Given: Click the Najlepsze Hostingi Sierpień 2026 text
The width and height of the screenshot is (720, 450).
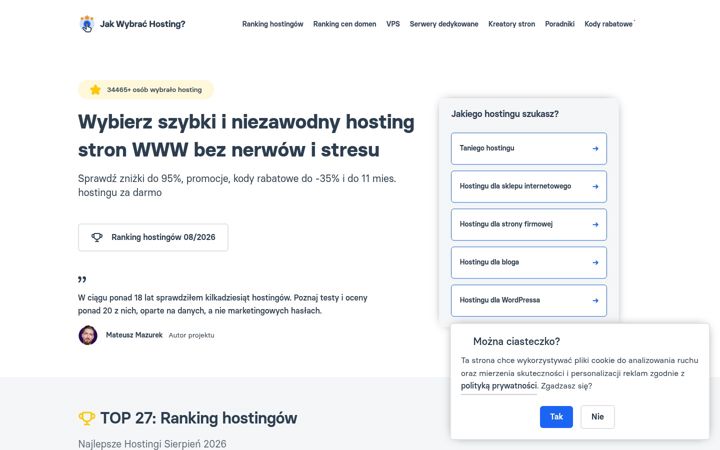Looking at the screenshot, I should pos(152,444).
